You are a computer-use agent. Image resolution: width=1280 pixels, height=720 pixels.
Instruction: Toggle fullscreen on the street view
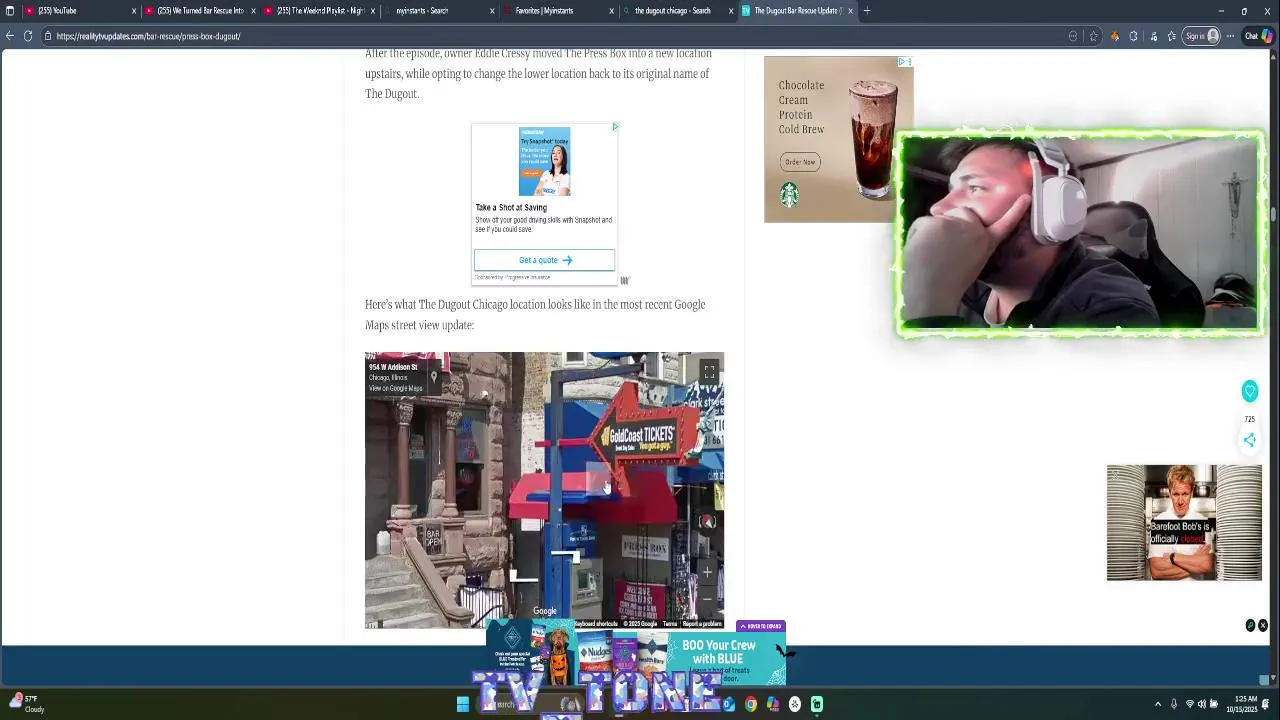click(x=709, y=371)
